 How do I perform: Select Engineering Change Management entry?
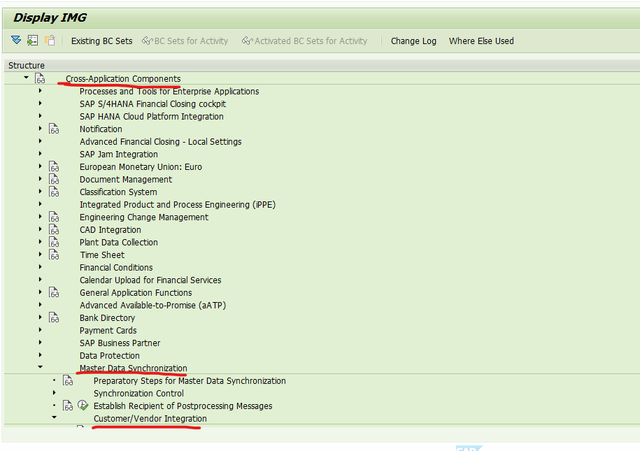[x=144, y=217]
